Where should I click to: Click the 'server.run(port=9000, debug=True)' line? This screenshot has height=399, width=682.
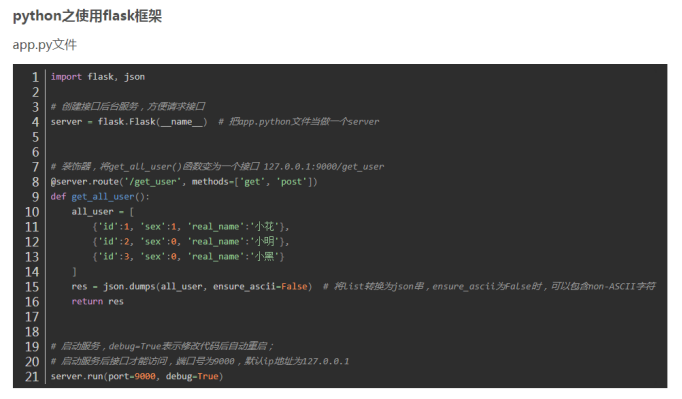pos(137,376)
